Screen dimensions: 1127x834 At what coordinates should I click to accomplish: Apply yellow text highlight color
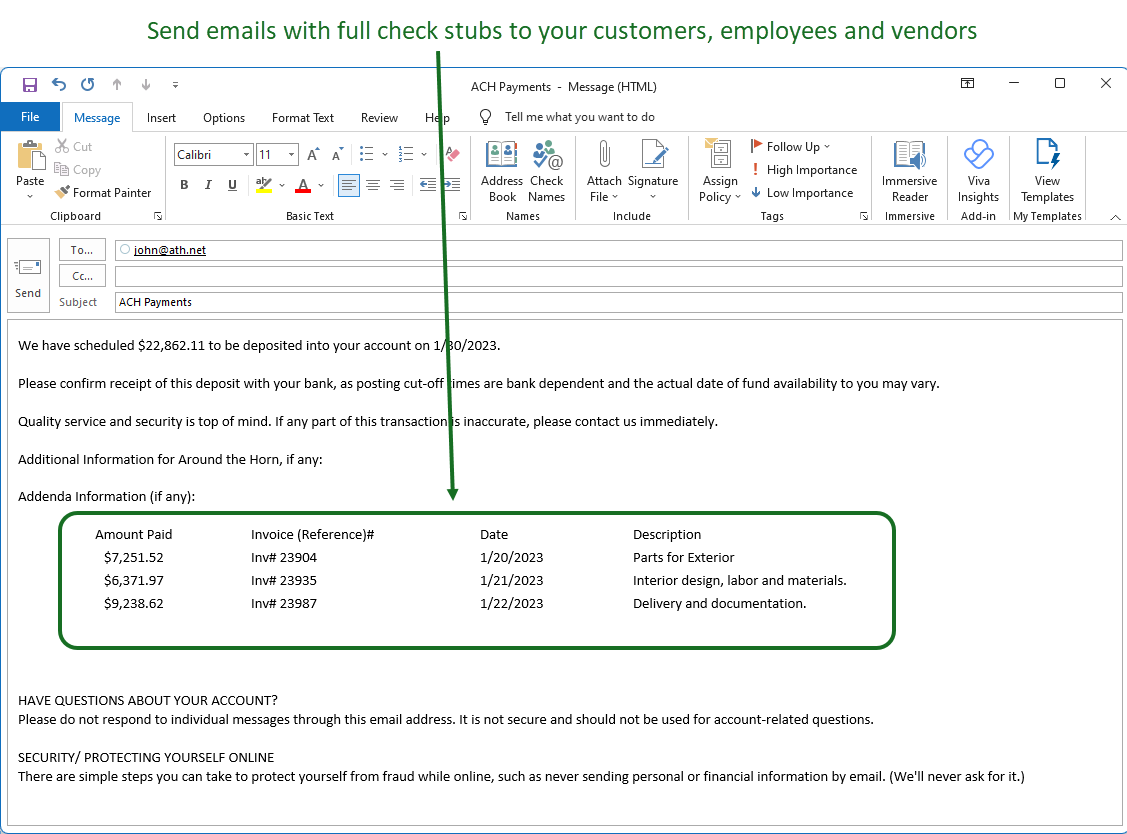263,185
